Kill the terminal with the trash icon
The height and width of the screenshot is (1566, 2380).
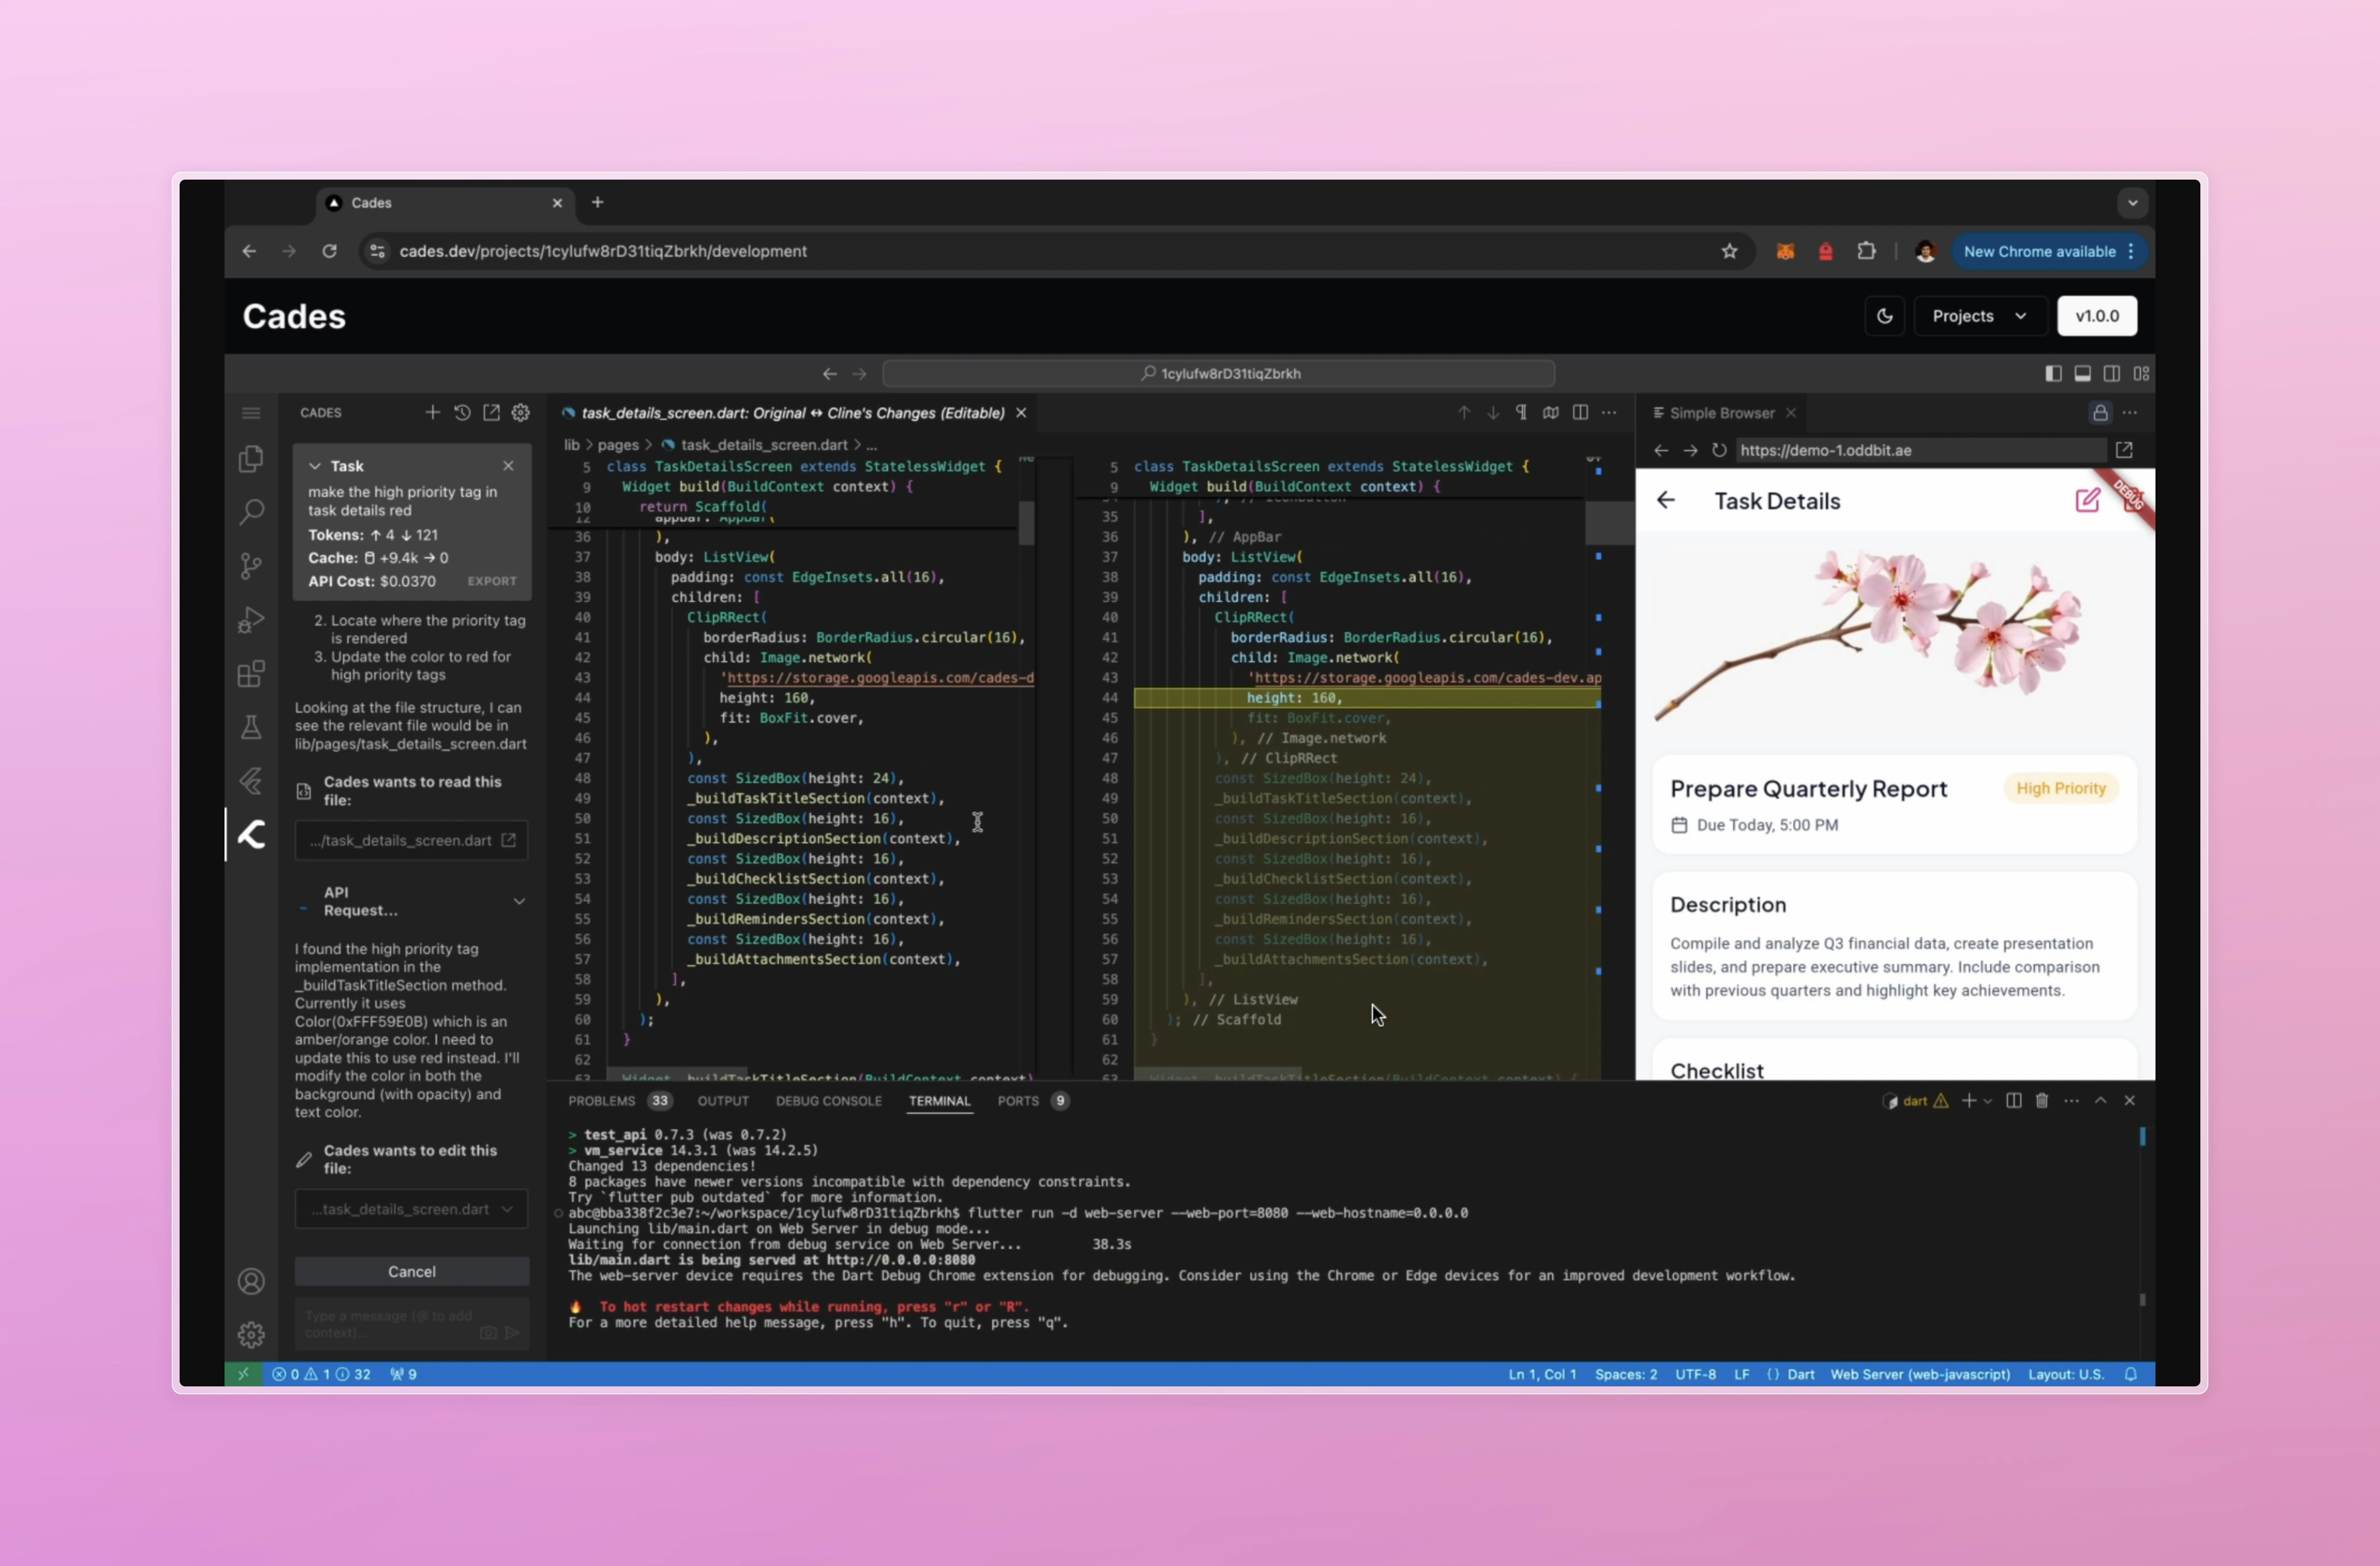(x=2042, y=1100)
